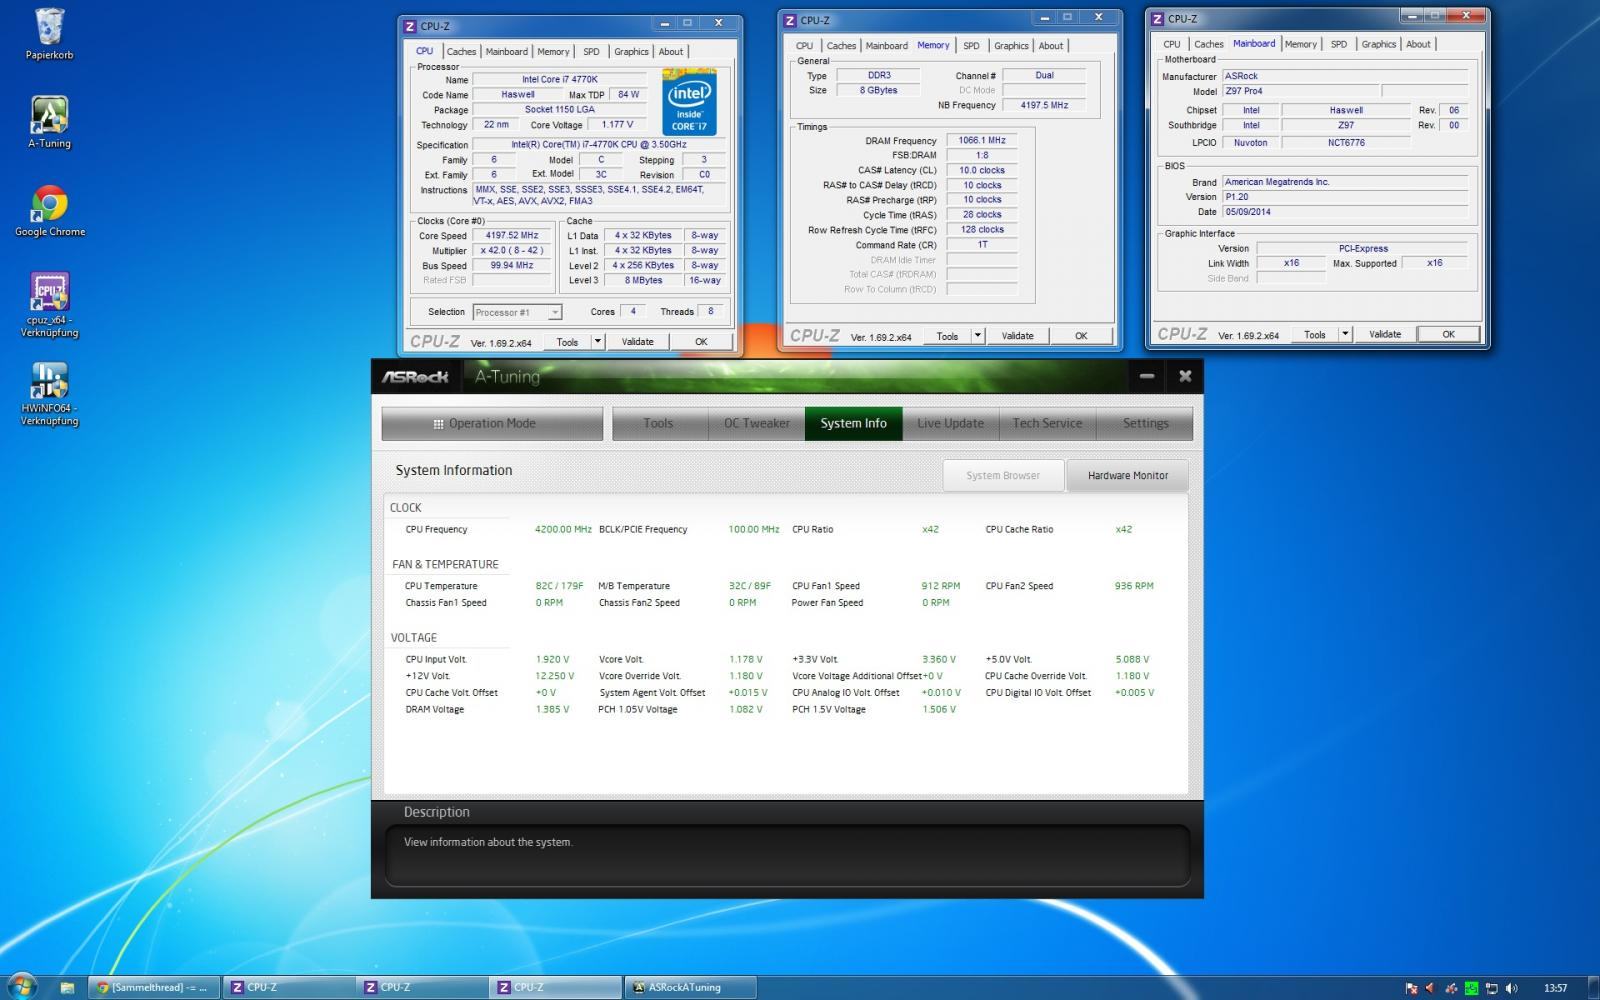Click Validate in the CPU window
Viewport: 1600px width, 1000px height.
coord(637,341)
